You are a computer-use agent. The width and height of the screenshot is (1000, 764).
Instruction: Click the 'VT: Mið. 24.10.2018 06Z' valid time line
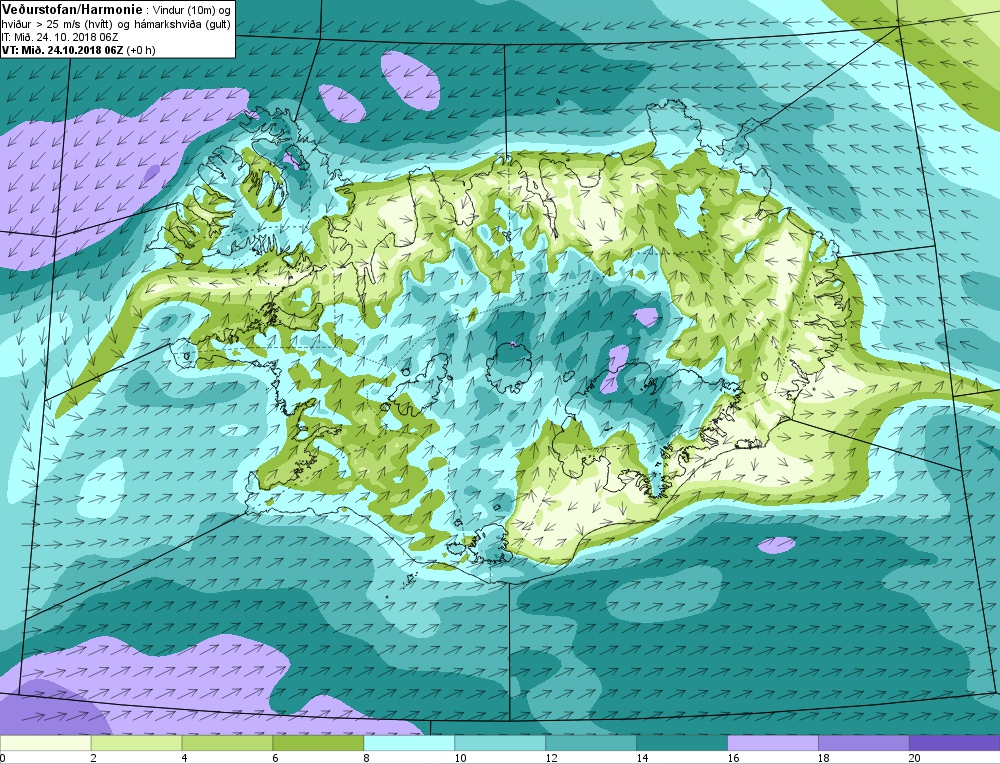click(x=62, y=50)
